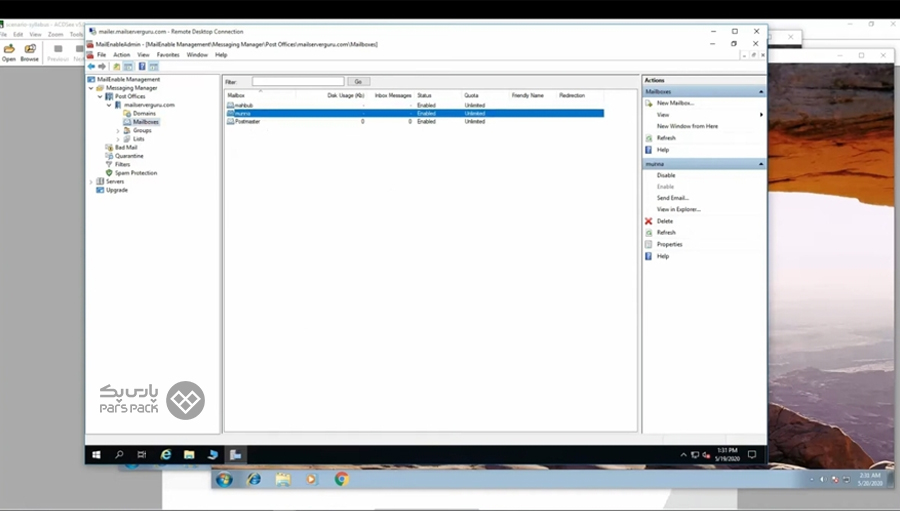The image size is (900, 511).
Task: Select the mahbub mailbox row
Action: pos(414,106)
